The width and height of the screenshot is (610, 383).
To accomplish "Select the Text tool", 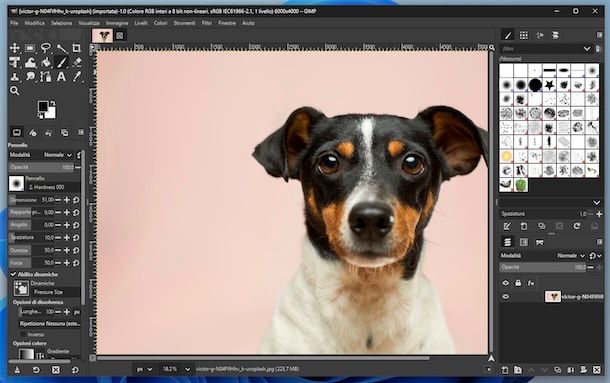I will 61,77.
